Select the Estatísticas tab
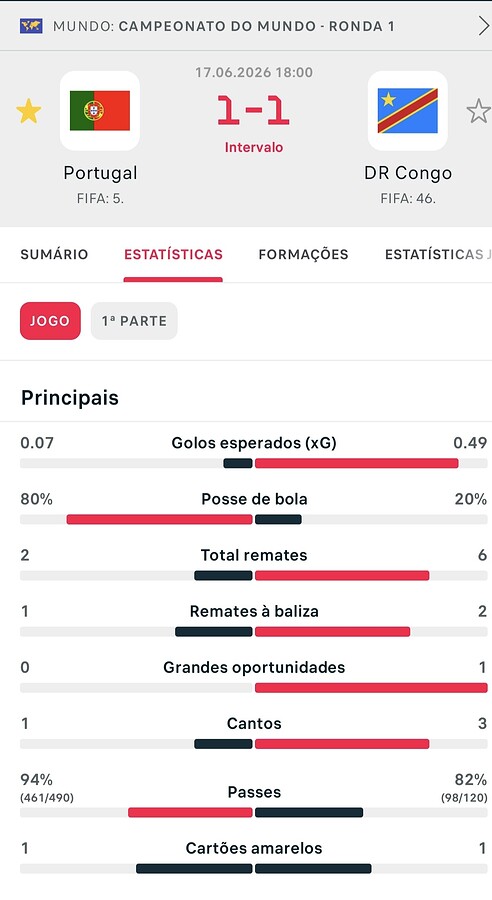Viewport: 492px width, 900px height. point(173,254)
